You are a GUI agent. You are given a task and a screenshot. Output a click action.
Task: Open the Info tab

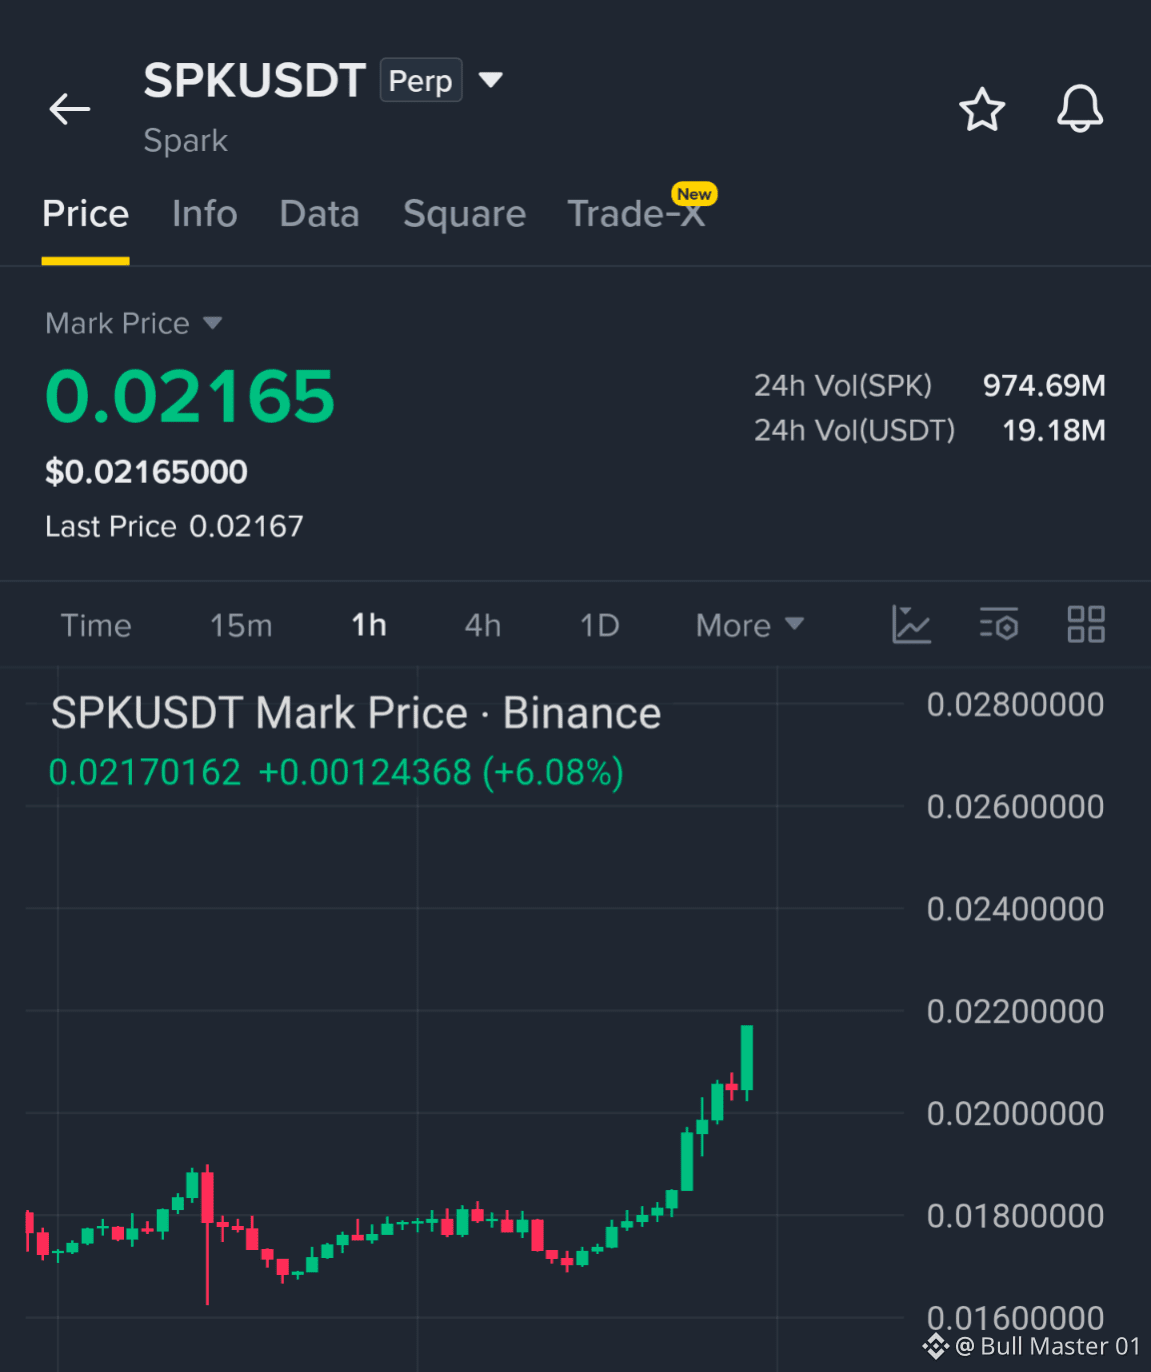[205, 214]
